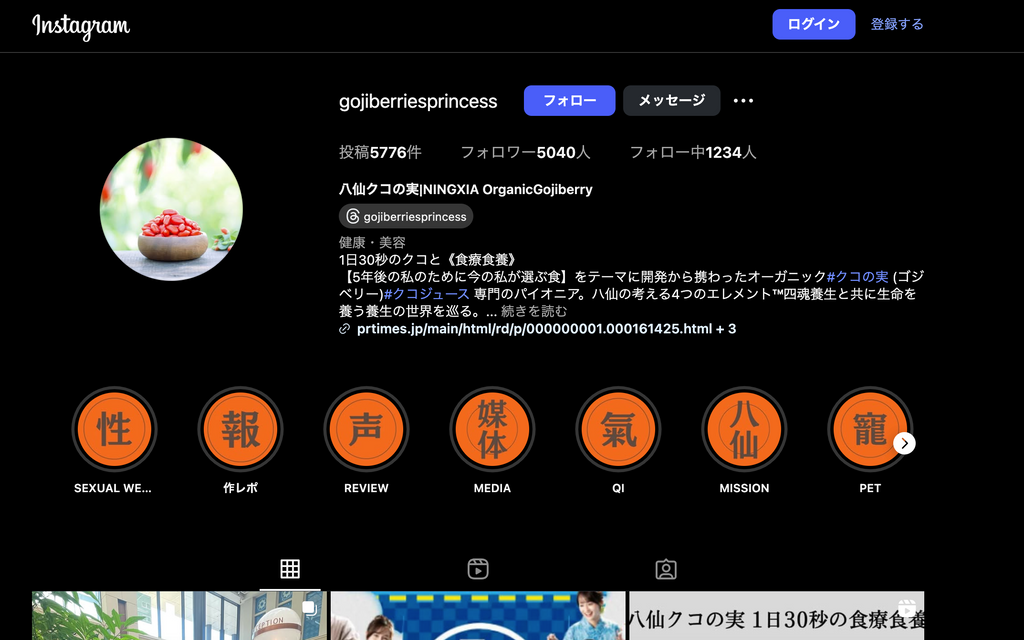Click the gojiberriesprincess username heading

point(418,101)
